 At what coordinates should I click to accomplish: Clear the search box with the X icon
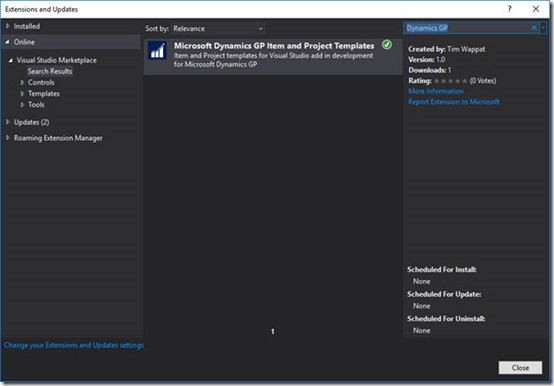[534, 28]
